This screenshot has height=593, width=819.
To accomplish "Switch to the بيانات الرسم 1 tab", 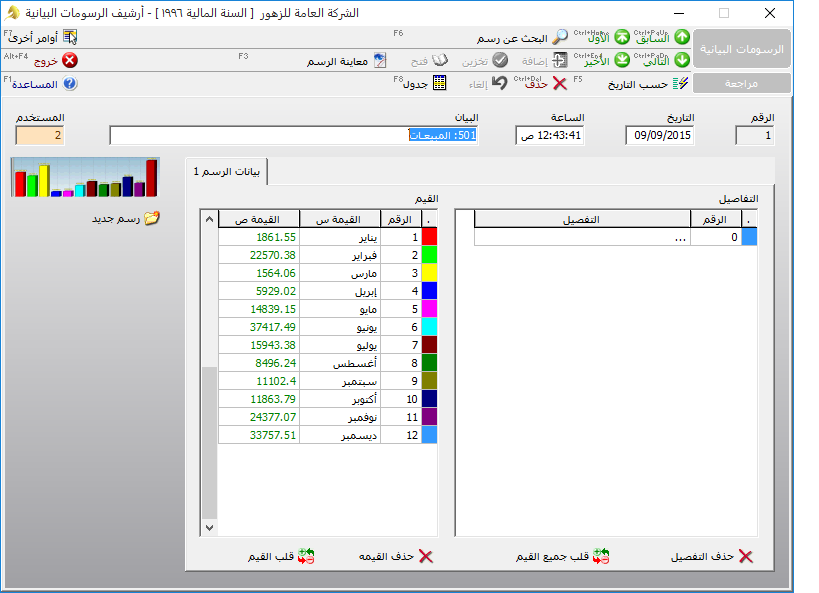I will pyautogui.click(x=227, y=171).
